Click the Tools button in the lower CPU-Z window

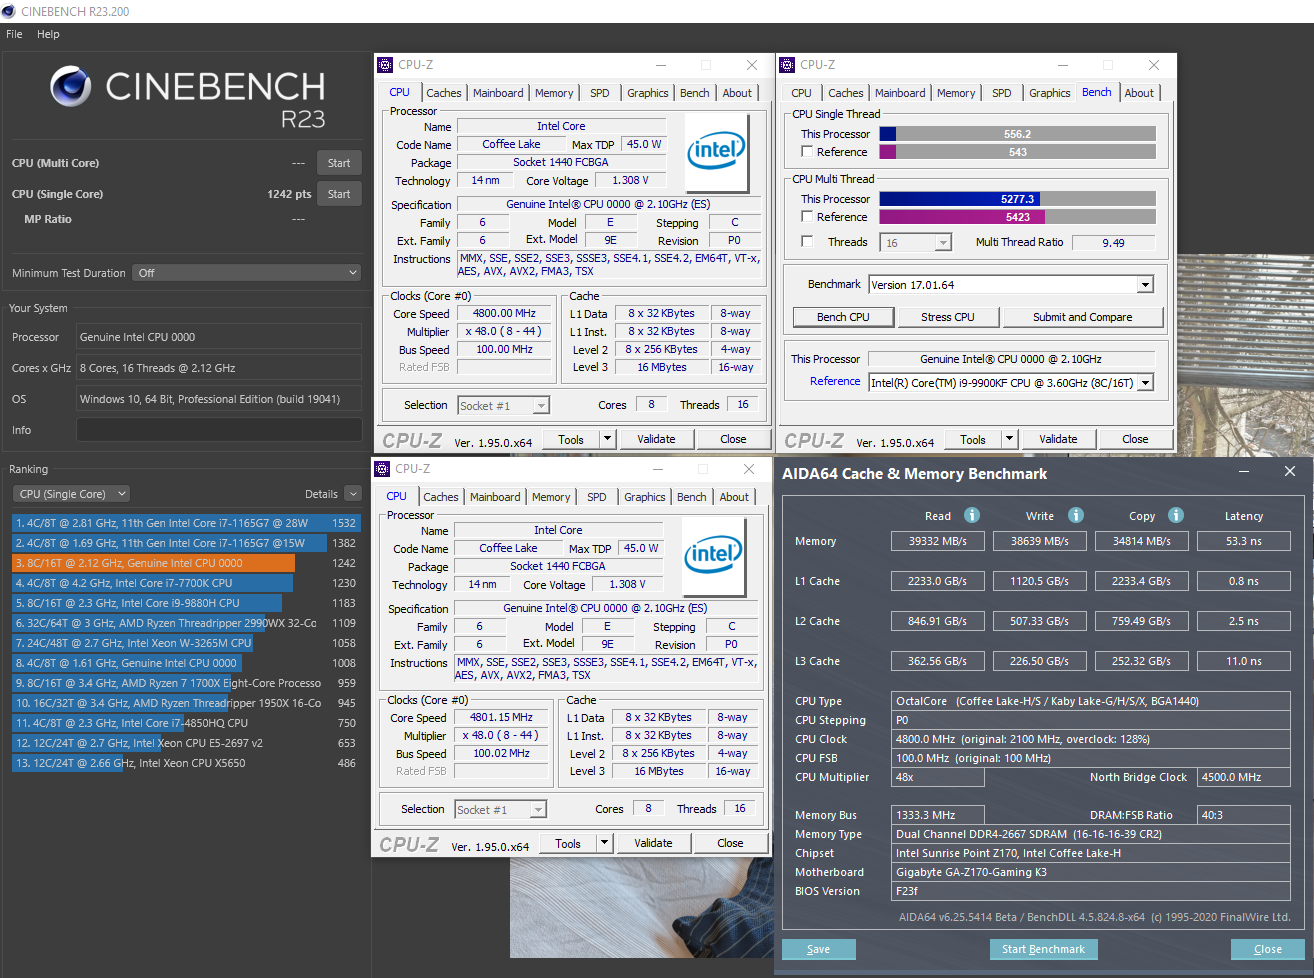[568, 843]
